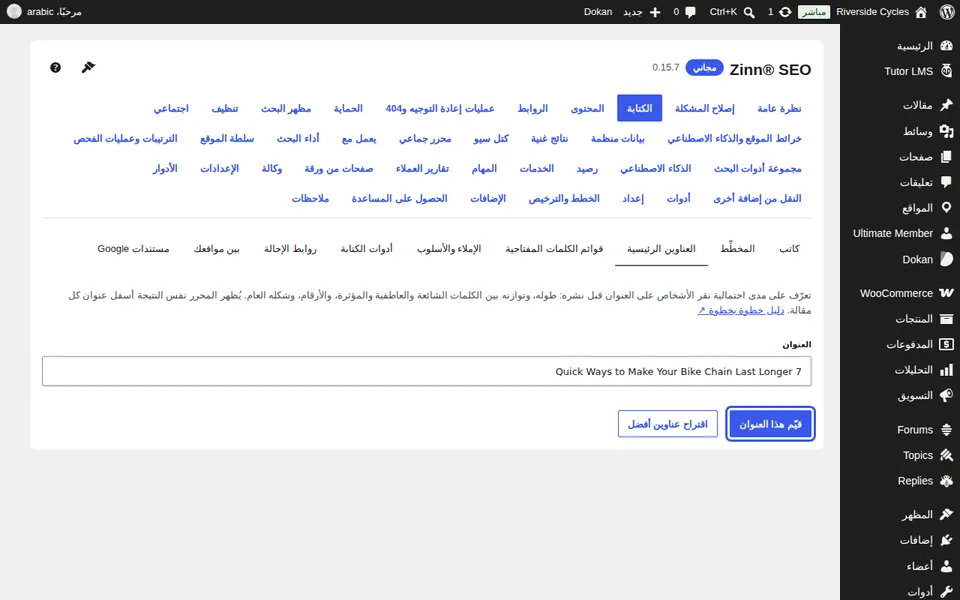The width and height of the screenshot is (960, 600).
Task: Switch to المحتوى tab
Action: [x=587, y=108]
